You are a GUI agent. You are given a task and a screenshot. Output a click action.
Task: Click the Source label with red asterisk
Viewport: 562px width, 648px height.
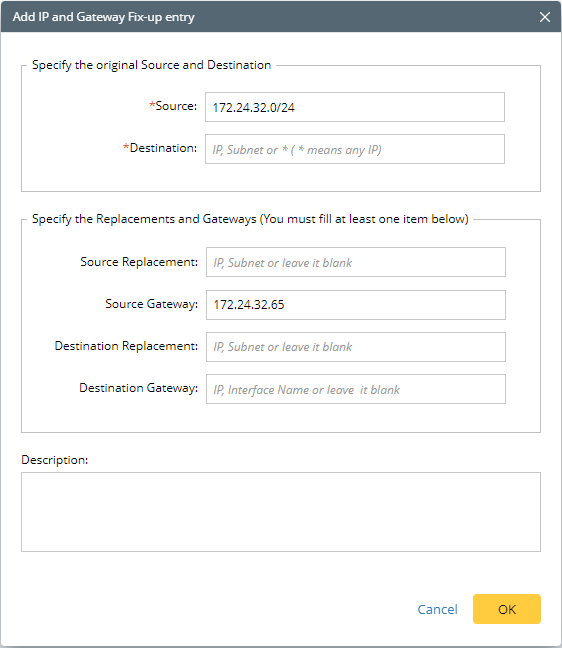(x=173, y=106)
